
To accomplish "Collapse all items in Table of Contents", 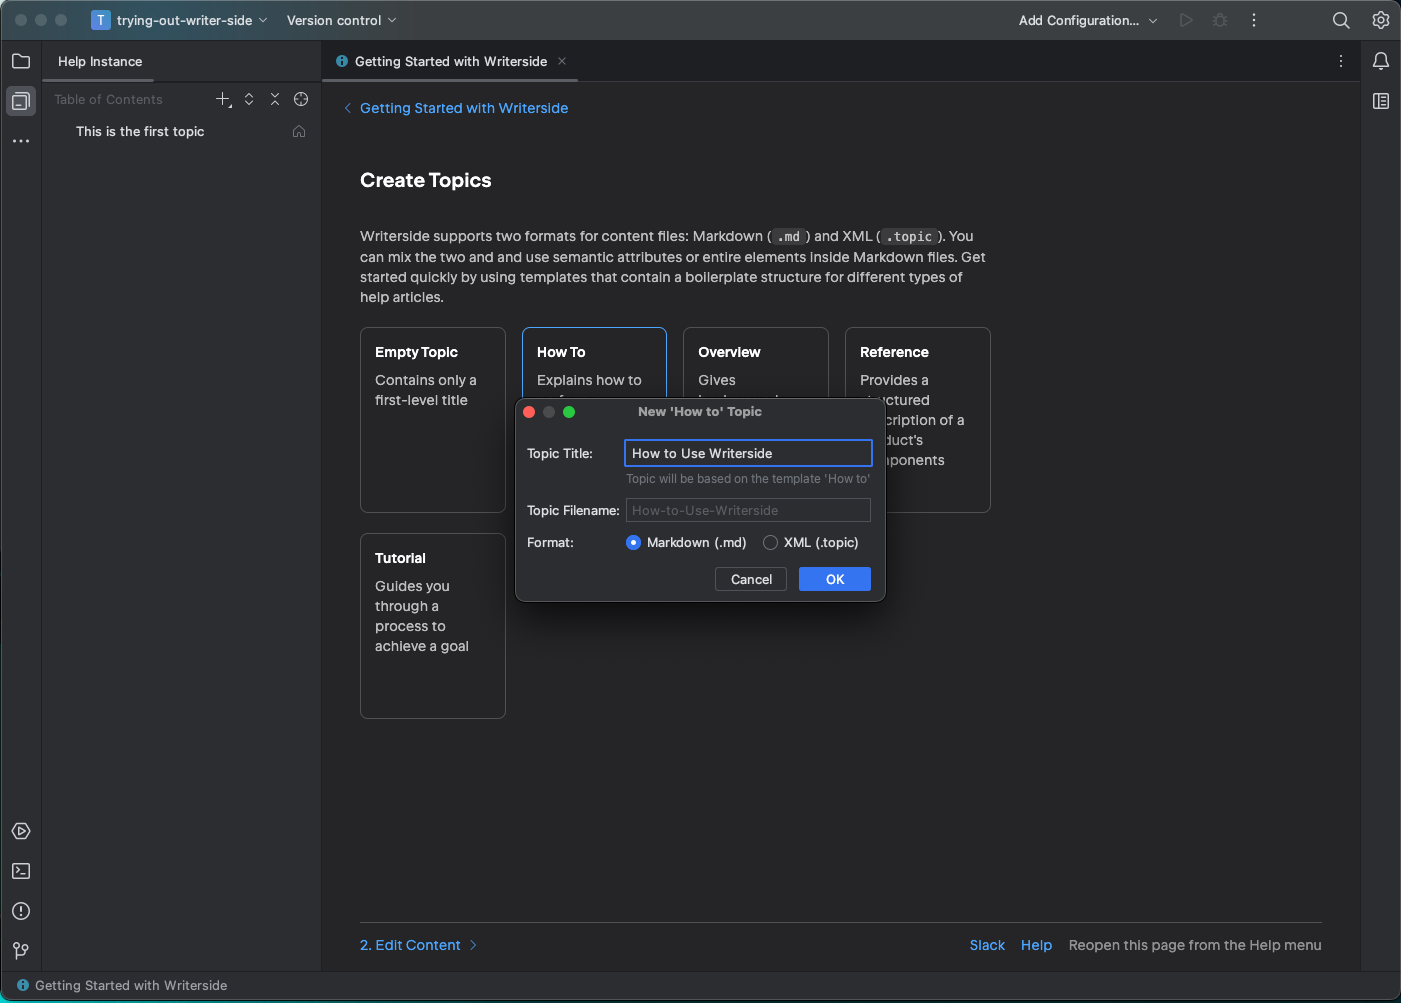I will [x=275, y=99].
